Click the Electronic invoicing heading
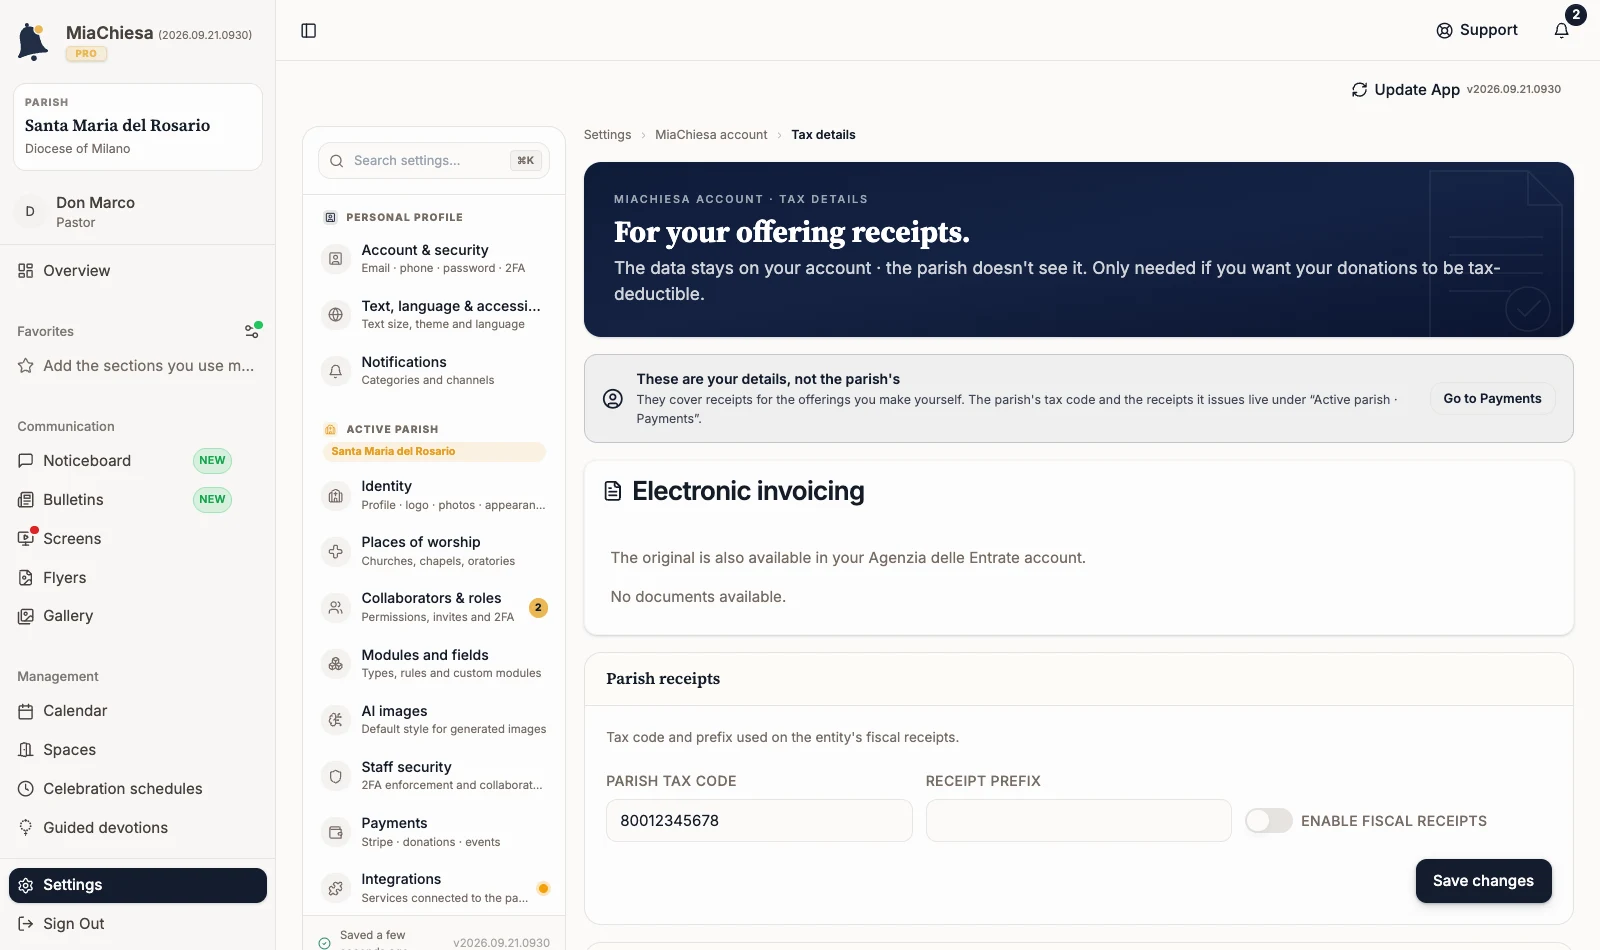 (x=748, y=491)
